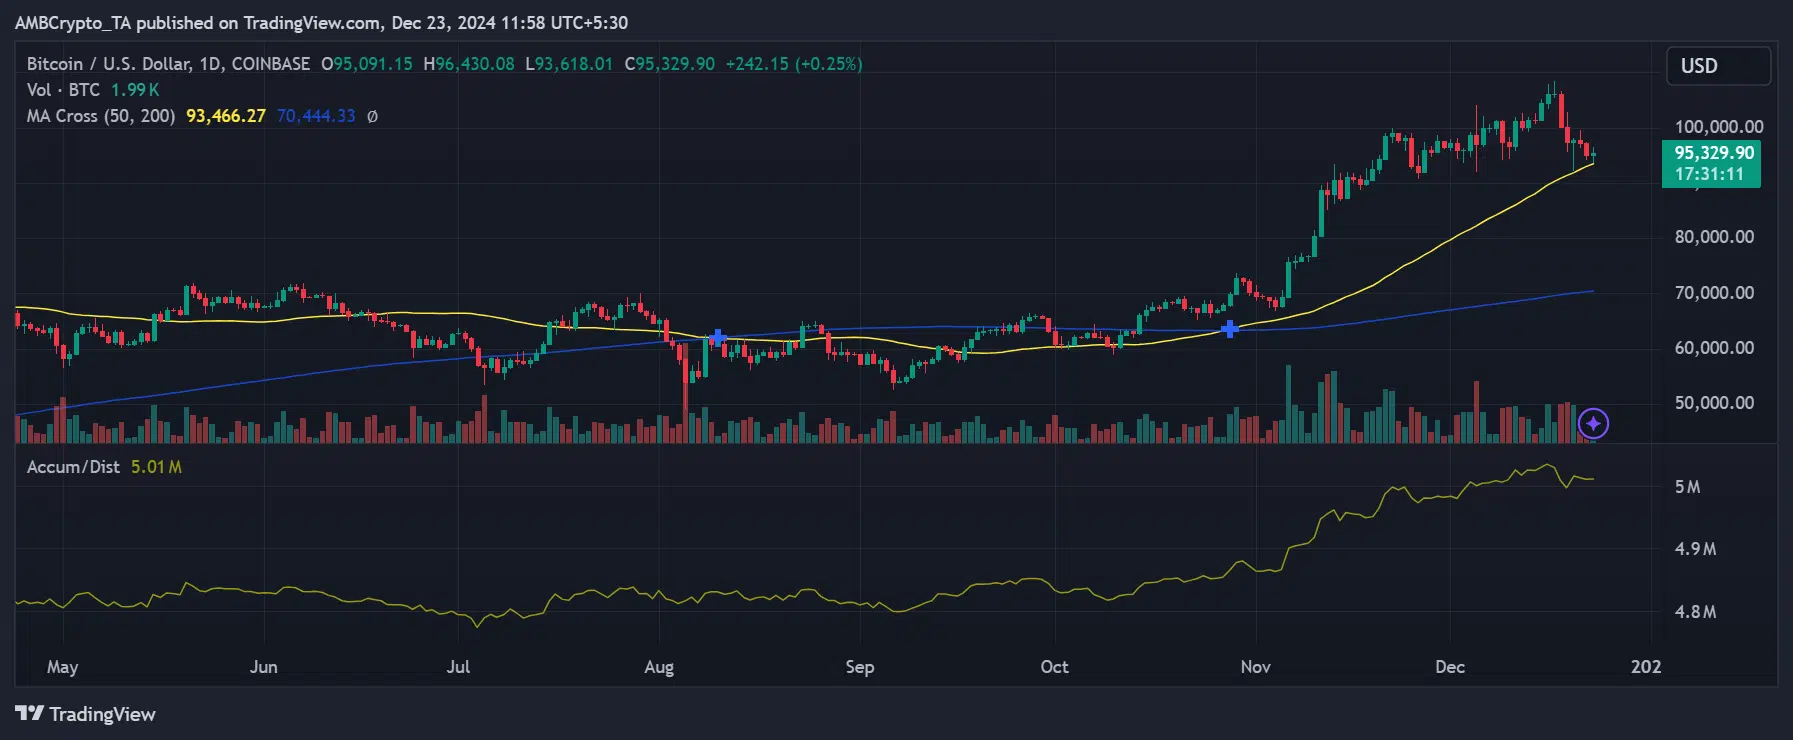Click the 50-day MA value 93,466.27
Viewport: 1793px width, 740px height.
tap(226, 116)
